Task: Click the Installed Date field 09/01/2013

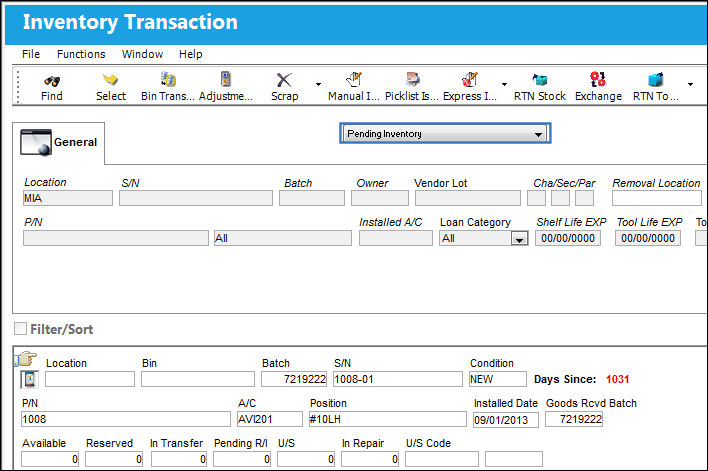Action: [x=506, y=420]
